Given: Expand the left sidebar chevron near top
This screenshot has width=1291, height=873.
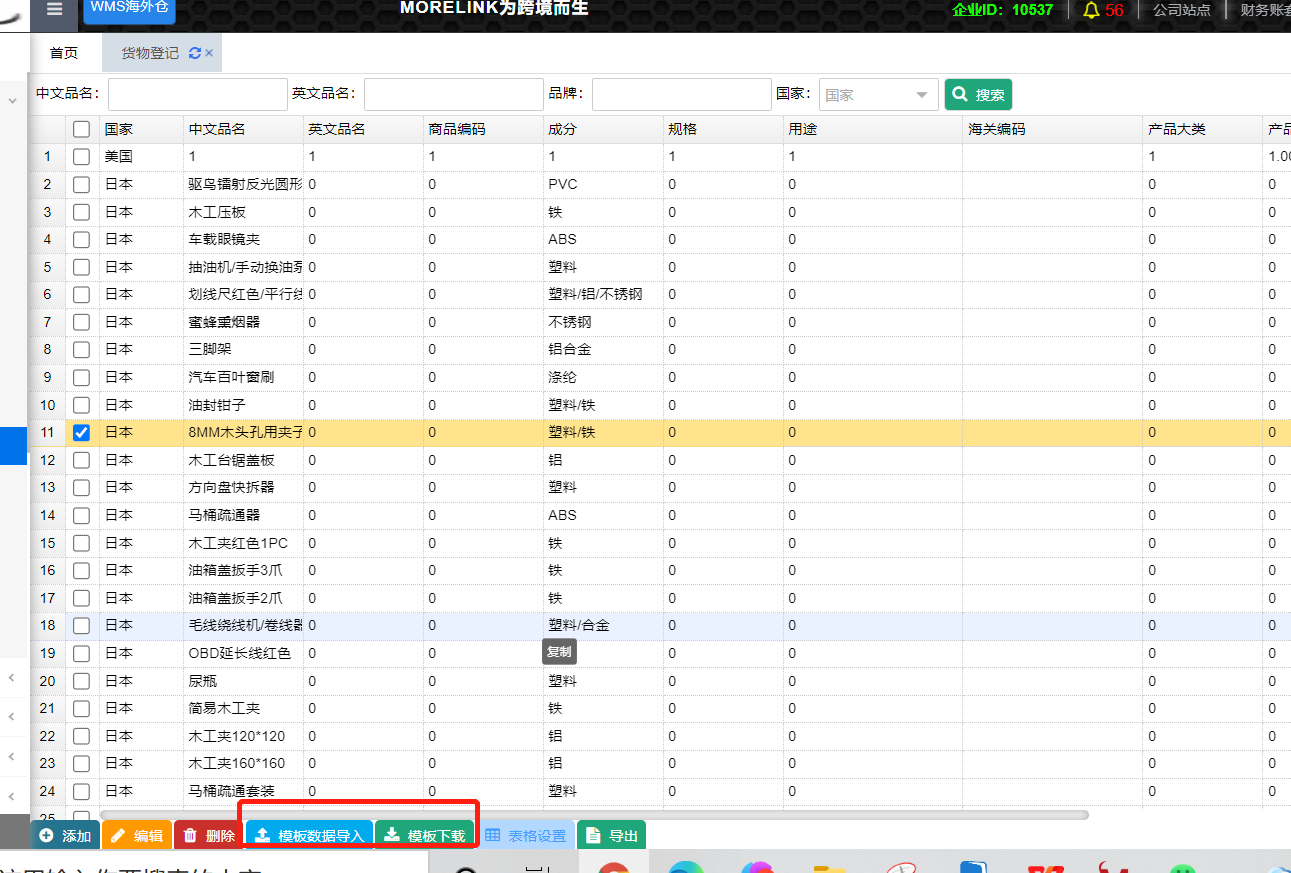Looking at the screenshot, I should tap(13, 101).
